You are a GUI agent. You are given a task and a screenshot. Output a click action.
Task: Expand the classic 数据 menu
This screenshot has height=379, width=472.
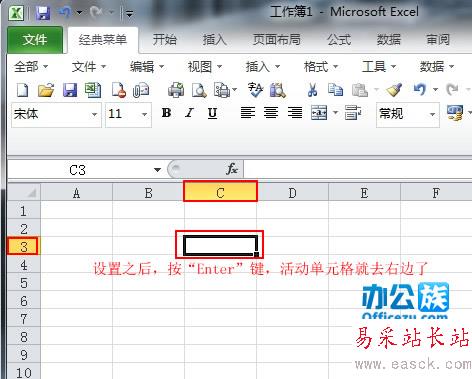tap(437, 67)
